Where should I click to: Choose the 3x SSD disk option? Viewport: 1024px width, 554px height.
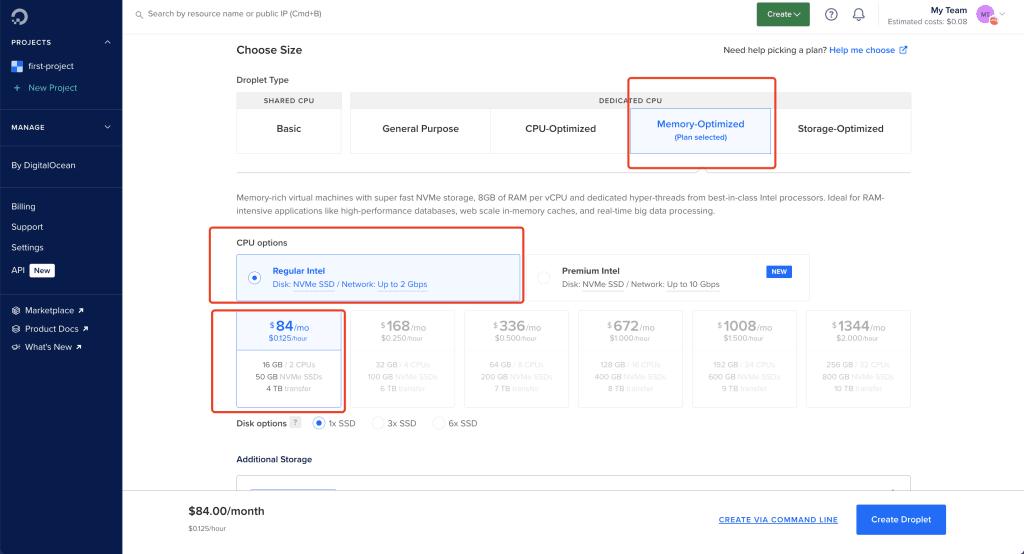(377, 423)
